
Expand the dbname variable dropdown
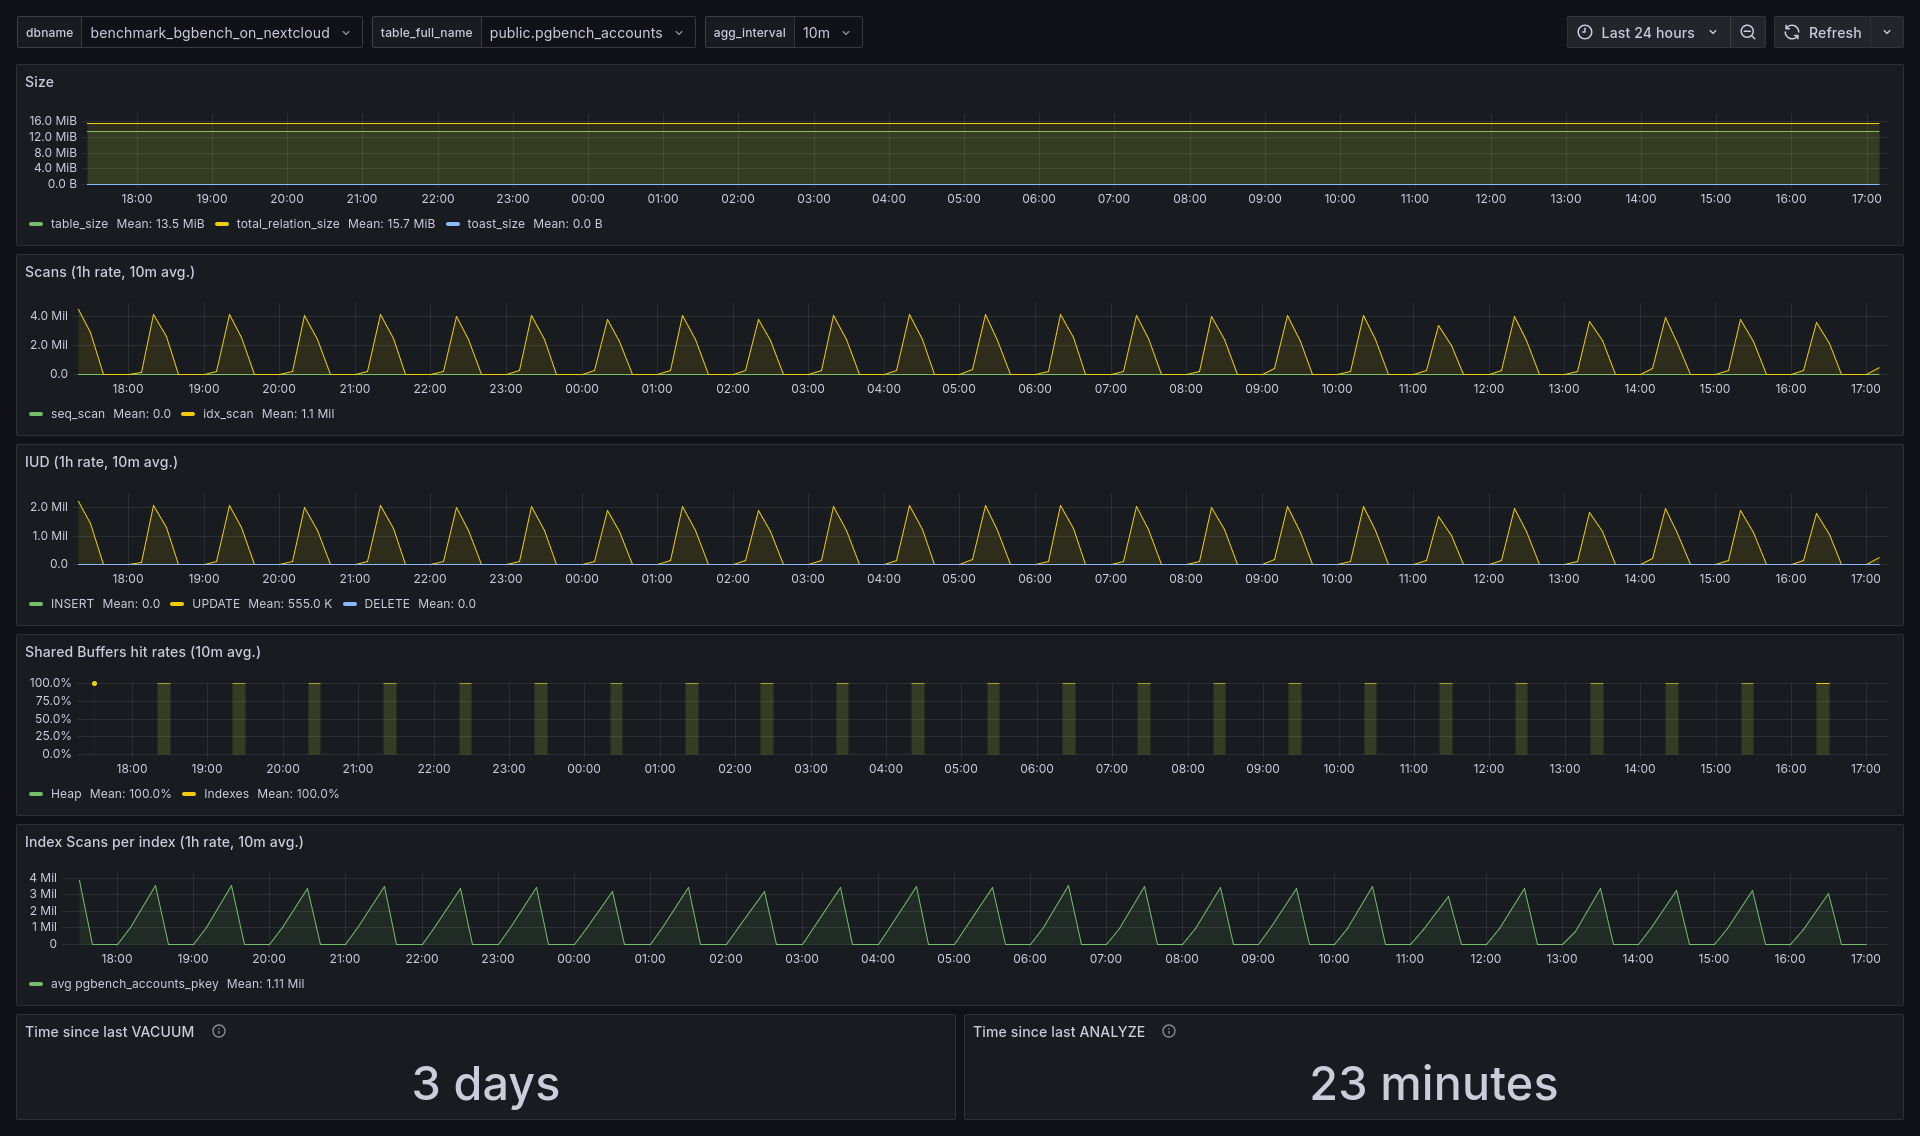click(220, 32)
